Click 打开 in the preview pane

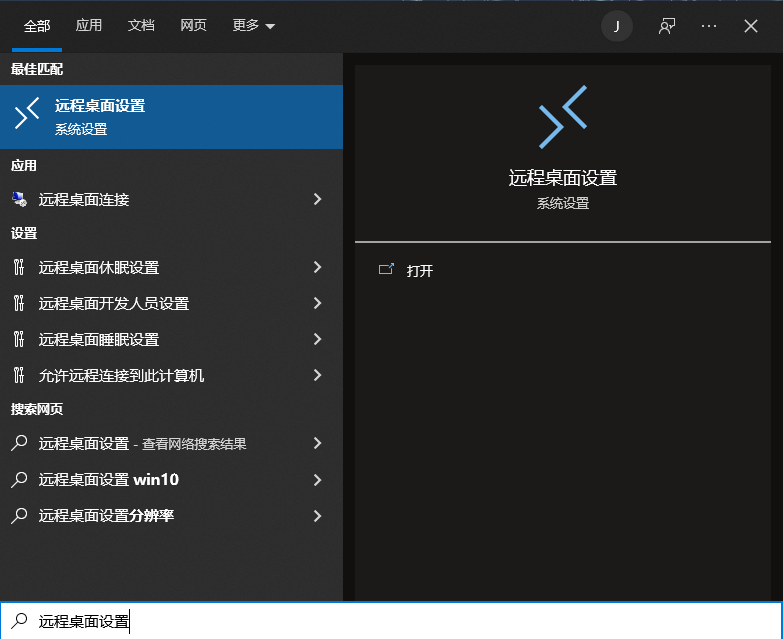point(419,271)
